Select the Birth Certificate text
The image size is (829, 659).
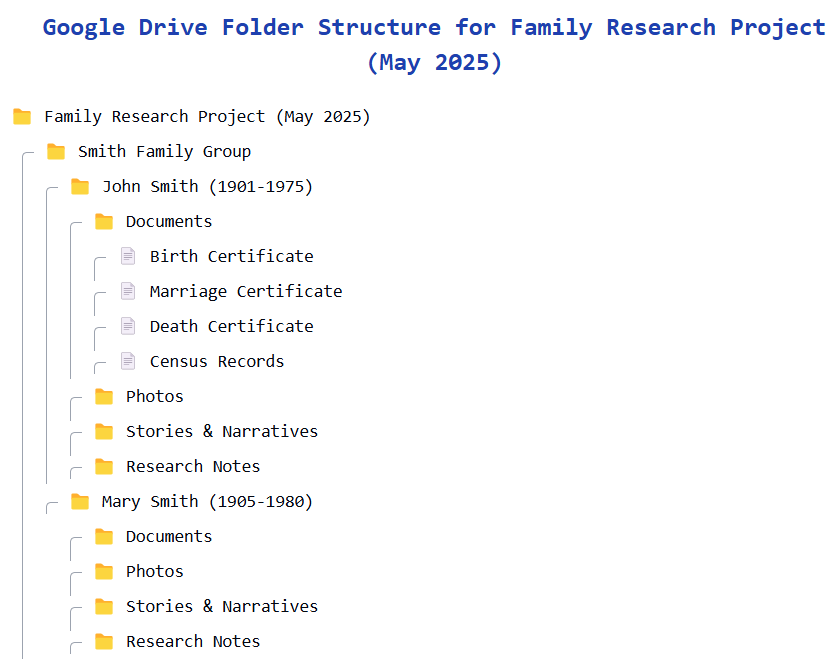click(232, 257)
